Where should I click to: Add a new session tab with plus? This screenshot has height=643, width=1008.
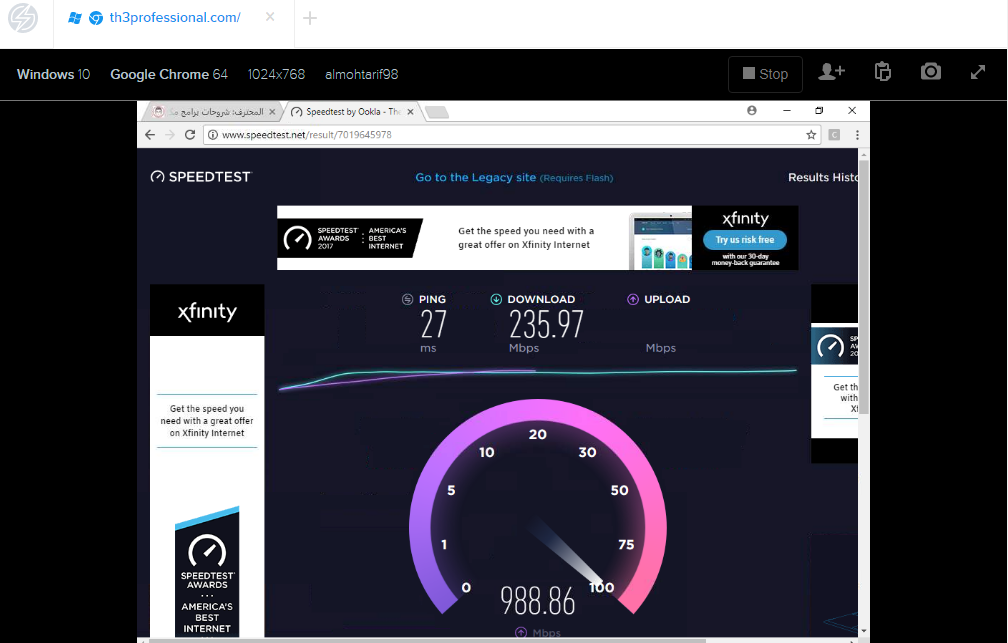(x=310, y=18)
